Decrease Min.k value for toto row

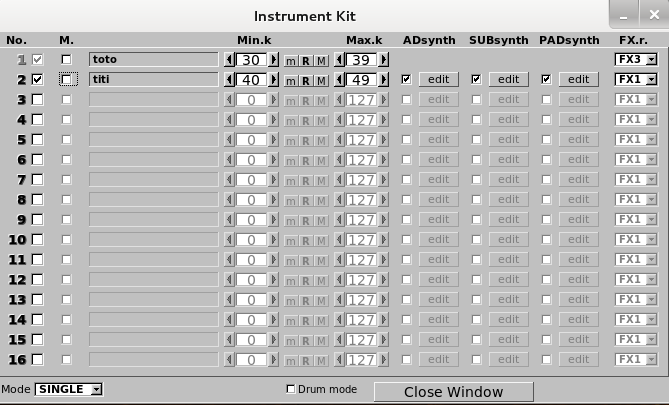point(229,59)
